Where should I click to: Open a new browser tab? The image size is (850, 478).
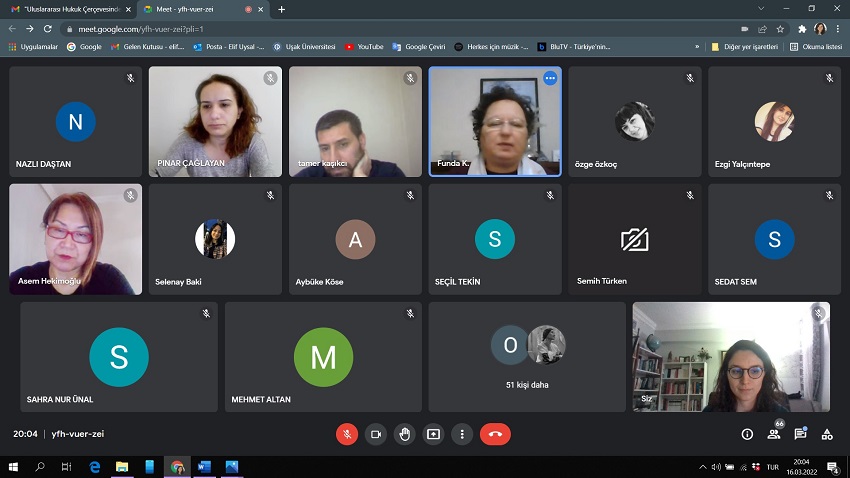[x=282, y=9]
